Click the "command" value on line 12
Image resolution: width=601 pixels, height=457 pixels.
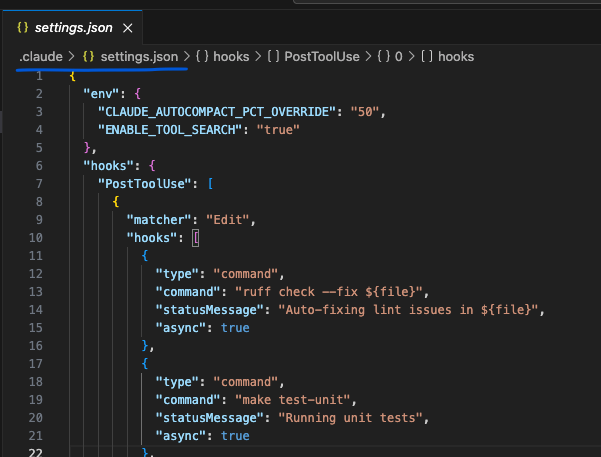(246, 274)
